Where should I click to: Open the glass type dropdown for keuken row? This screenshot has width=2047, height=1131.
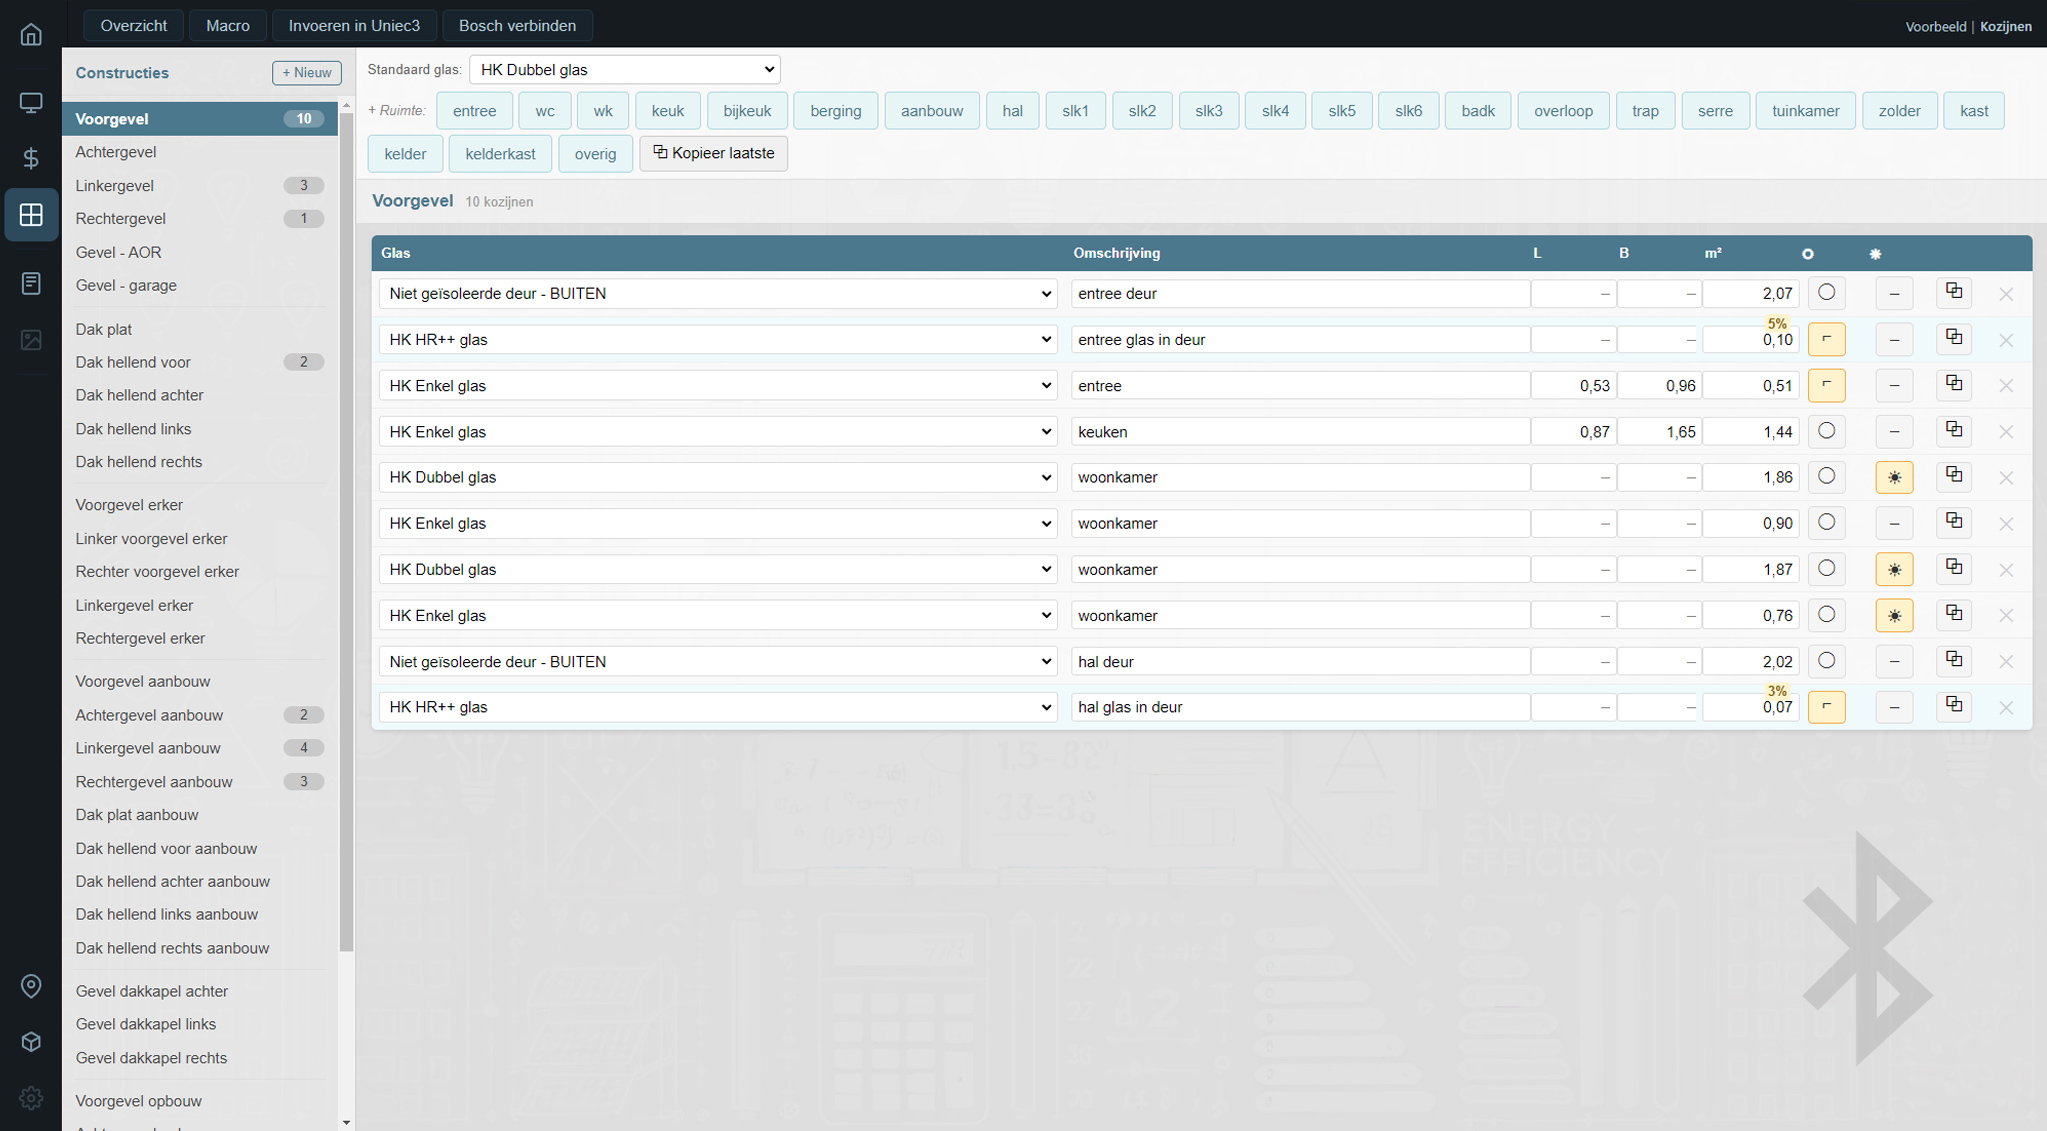click(717, 432)
